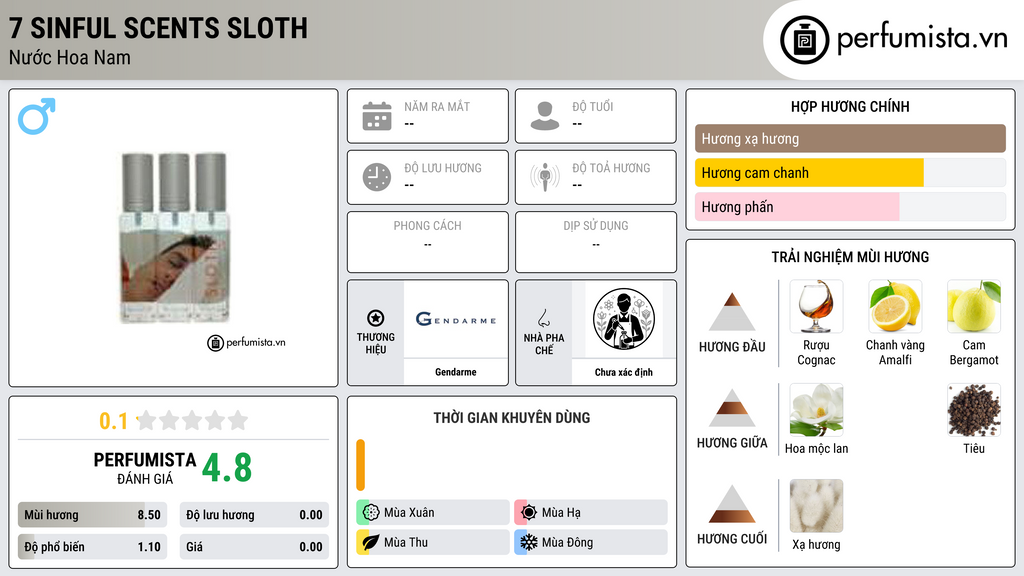The image size is (1024, 576).
Task: Click the perfumista.vn bottle logo icon
Action: click(x=804, y=40)
